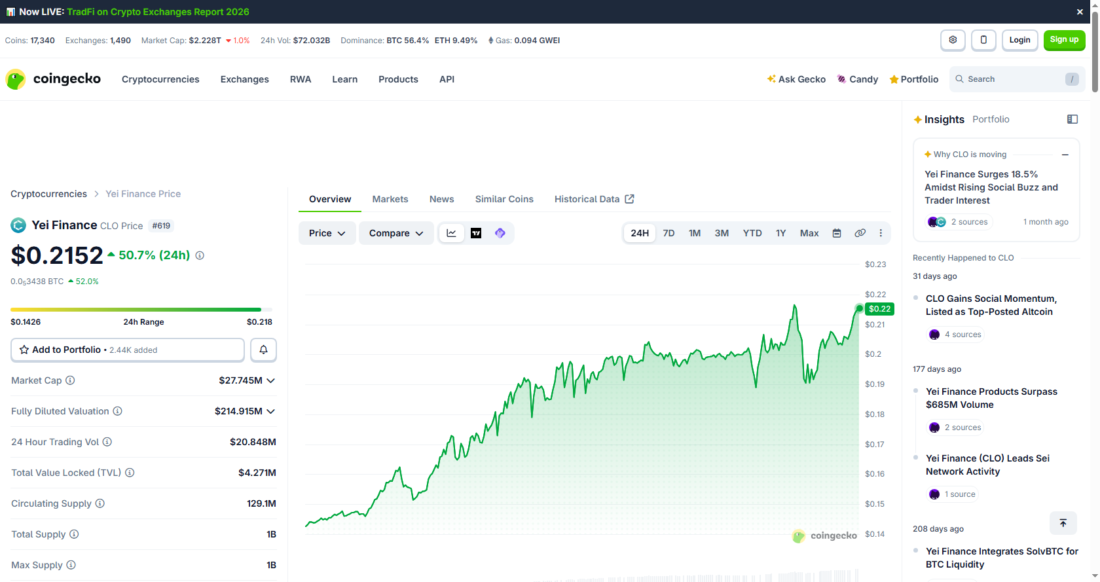
Task: Select the 7D chart range
Action: [x=669, y=234]
